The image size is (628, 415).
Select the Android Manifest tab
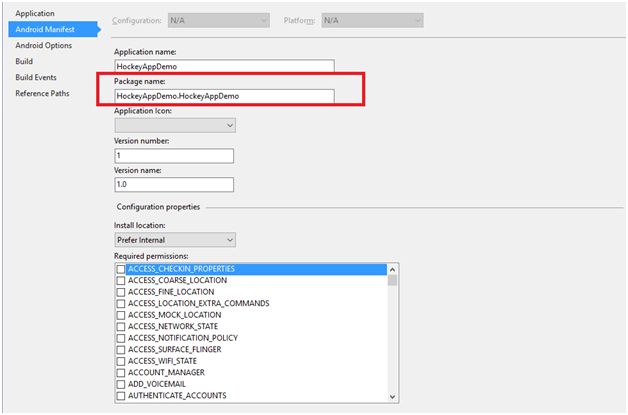pos(45,29)
